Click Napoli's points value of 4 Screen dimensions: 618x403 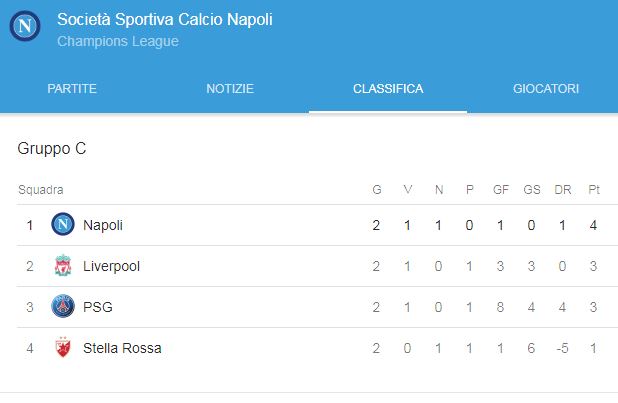click(594, 225)
